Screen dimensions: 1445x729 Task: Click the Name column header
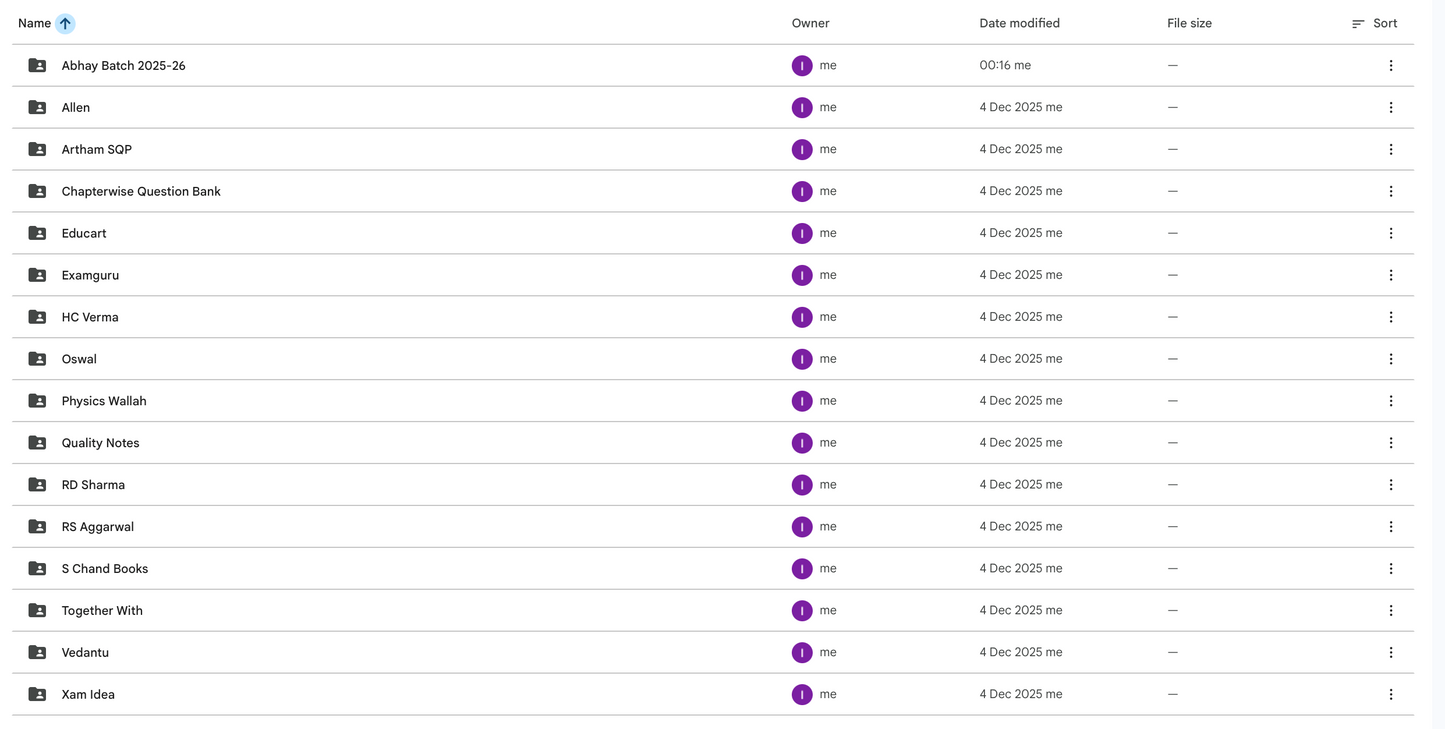[34, 23]
